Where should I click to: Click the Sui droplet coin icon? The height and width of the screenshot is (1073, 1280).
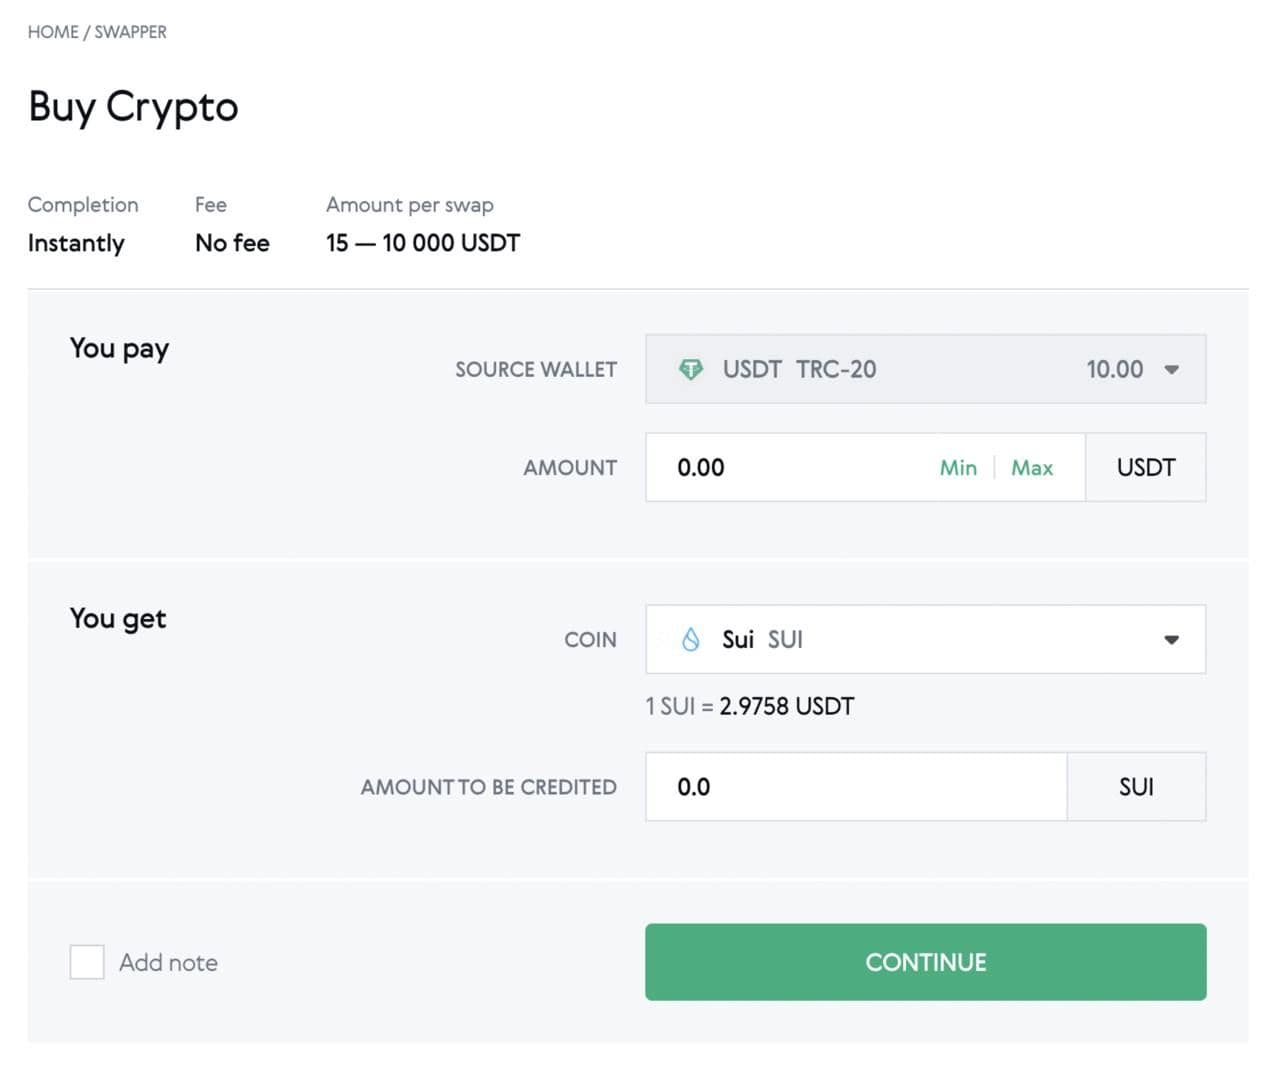coord(691,639)
